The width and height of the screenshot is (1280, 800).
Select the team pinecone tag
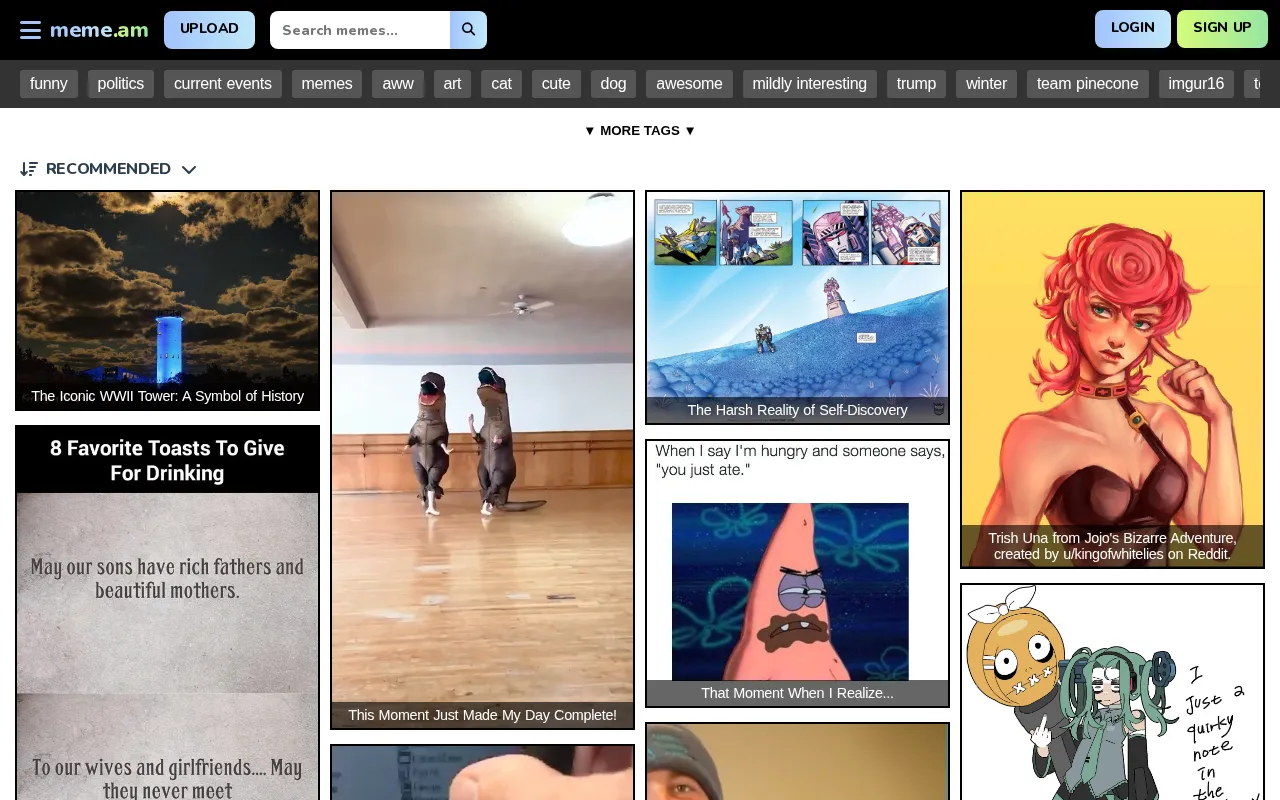click(1088, 84)
